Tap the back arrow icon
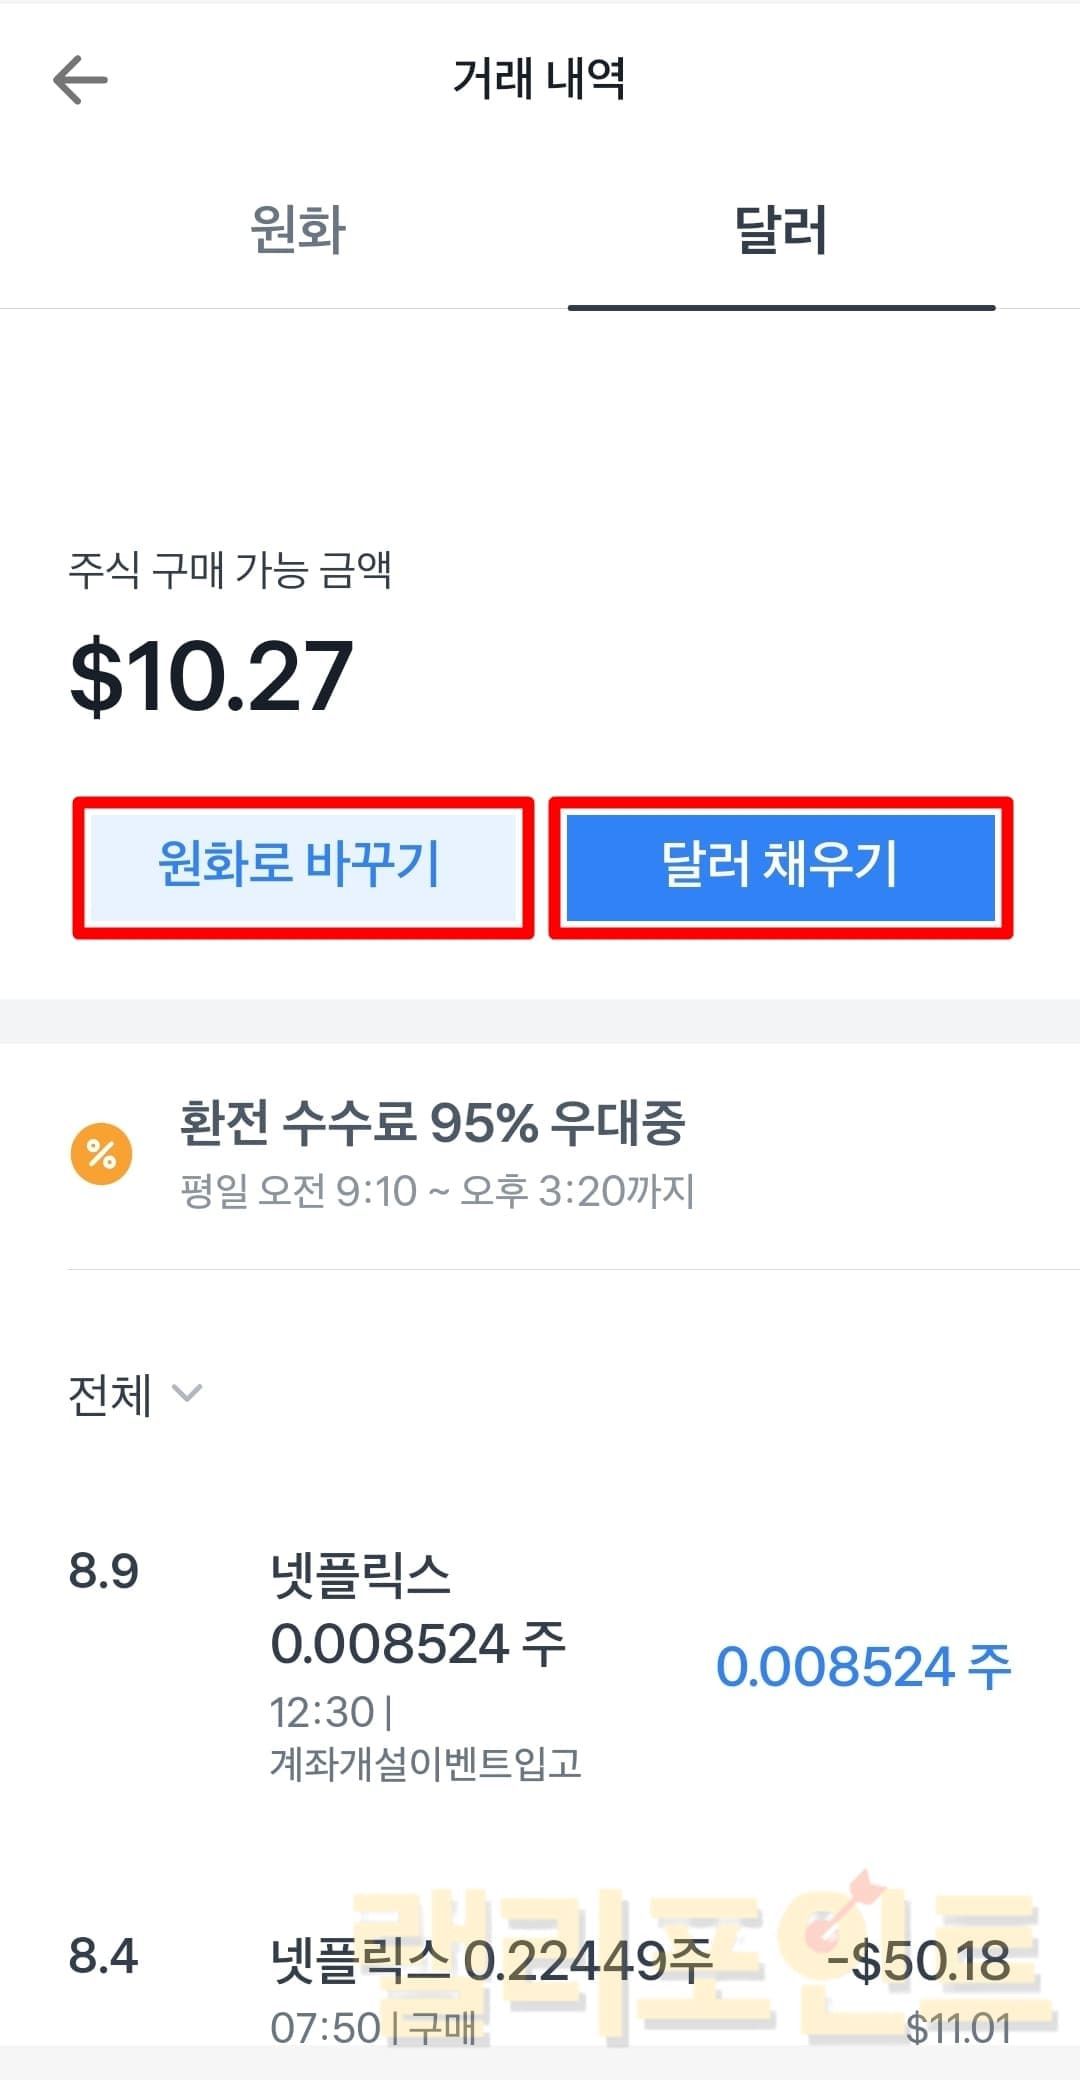Viewport: 1080px width, 2080px height. click(80, 80)
